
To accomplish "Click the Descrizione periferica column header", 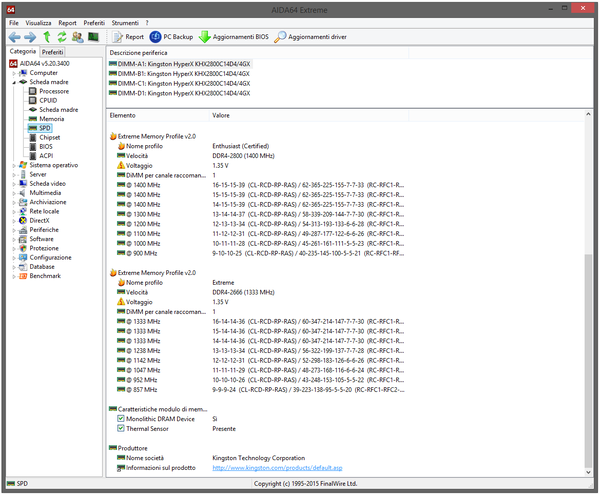I will point(258,53).
